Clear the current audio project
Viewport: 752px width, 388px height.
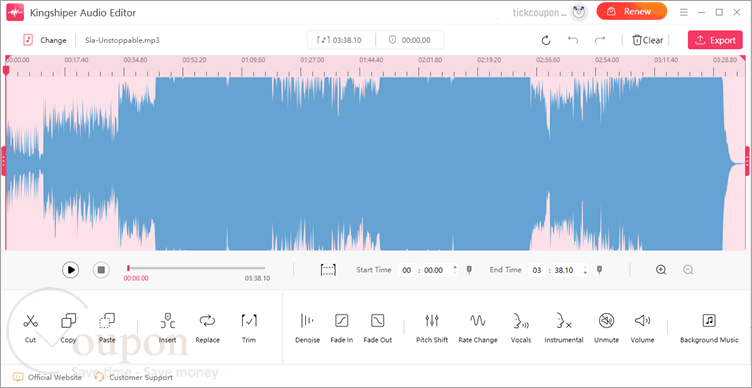point(647,40)
